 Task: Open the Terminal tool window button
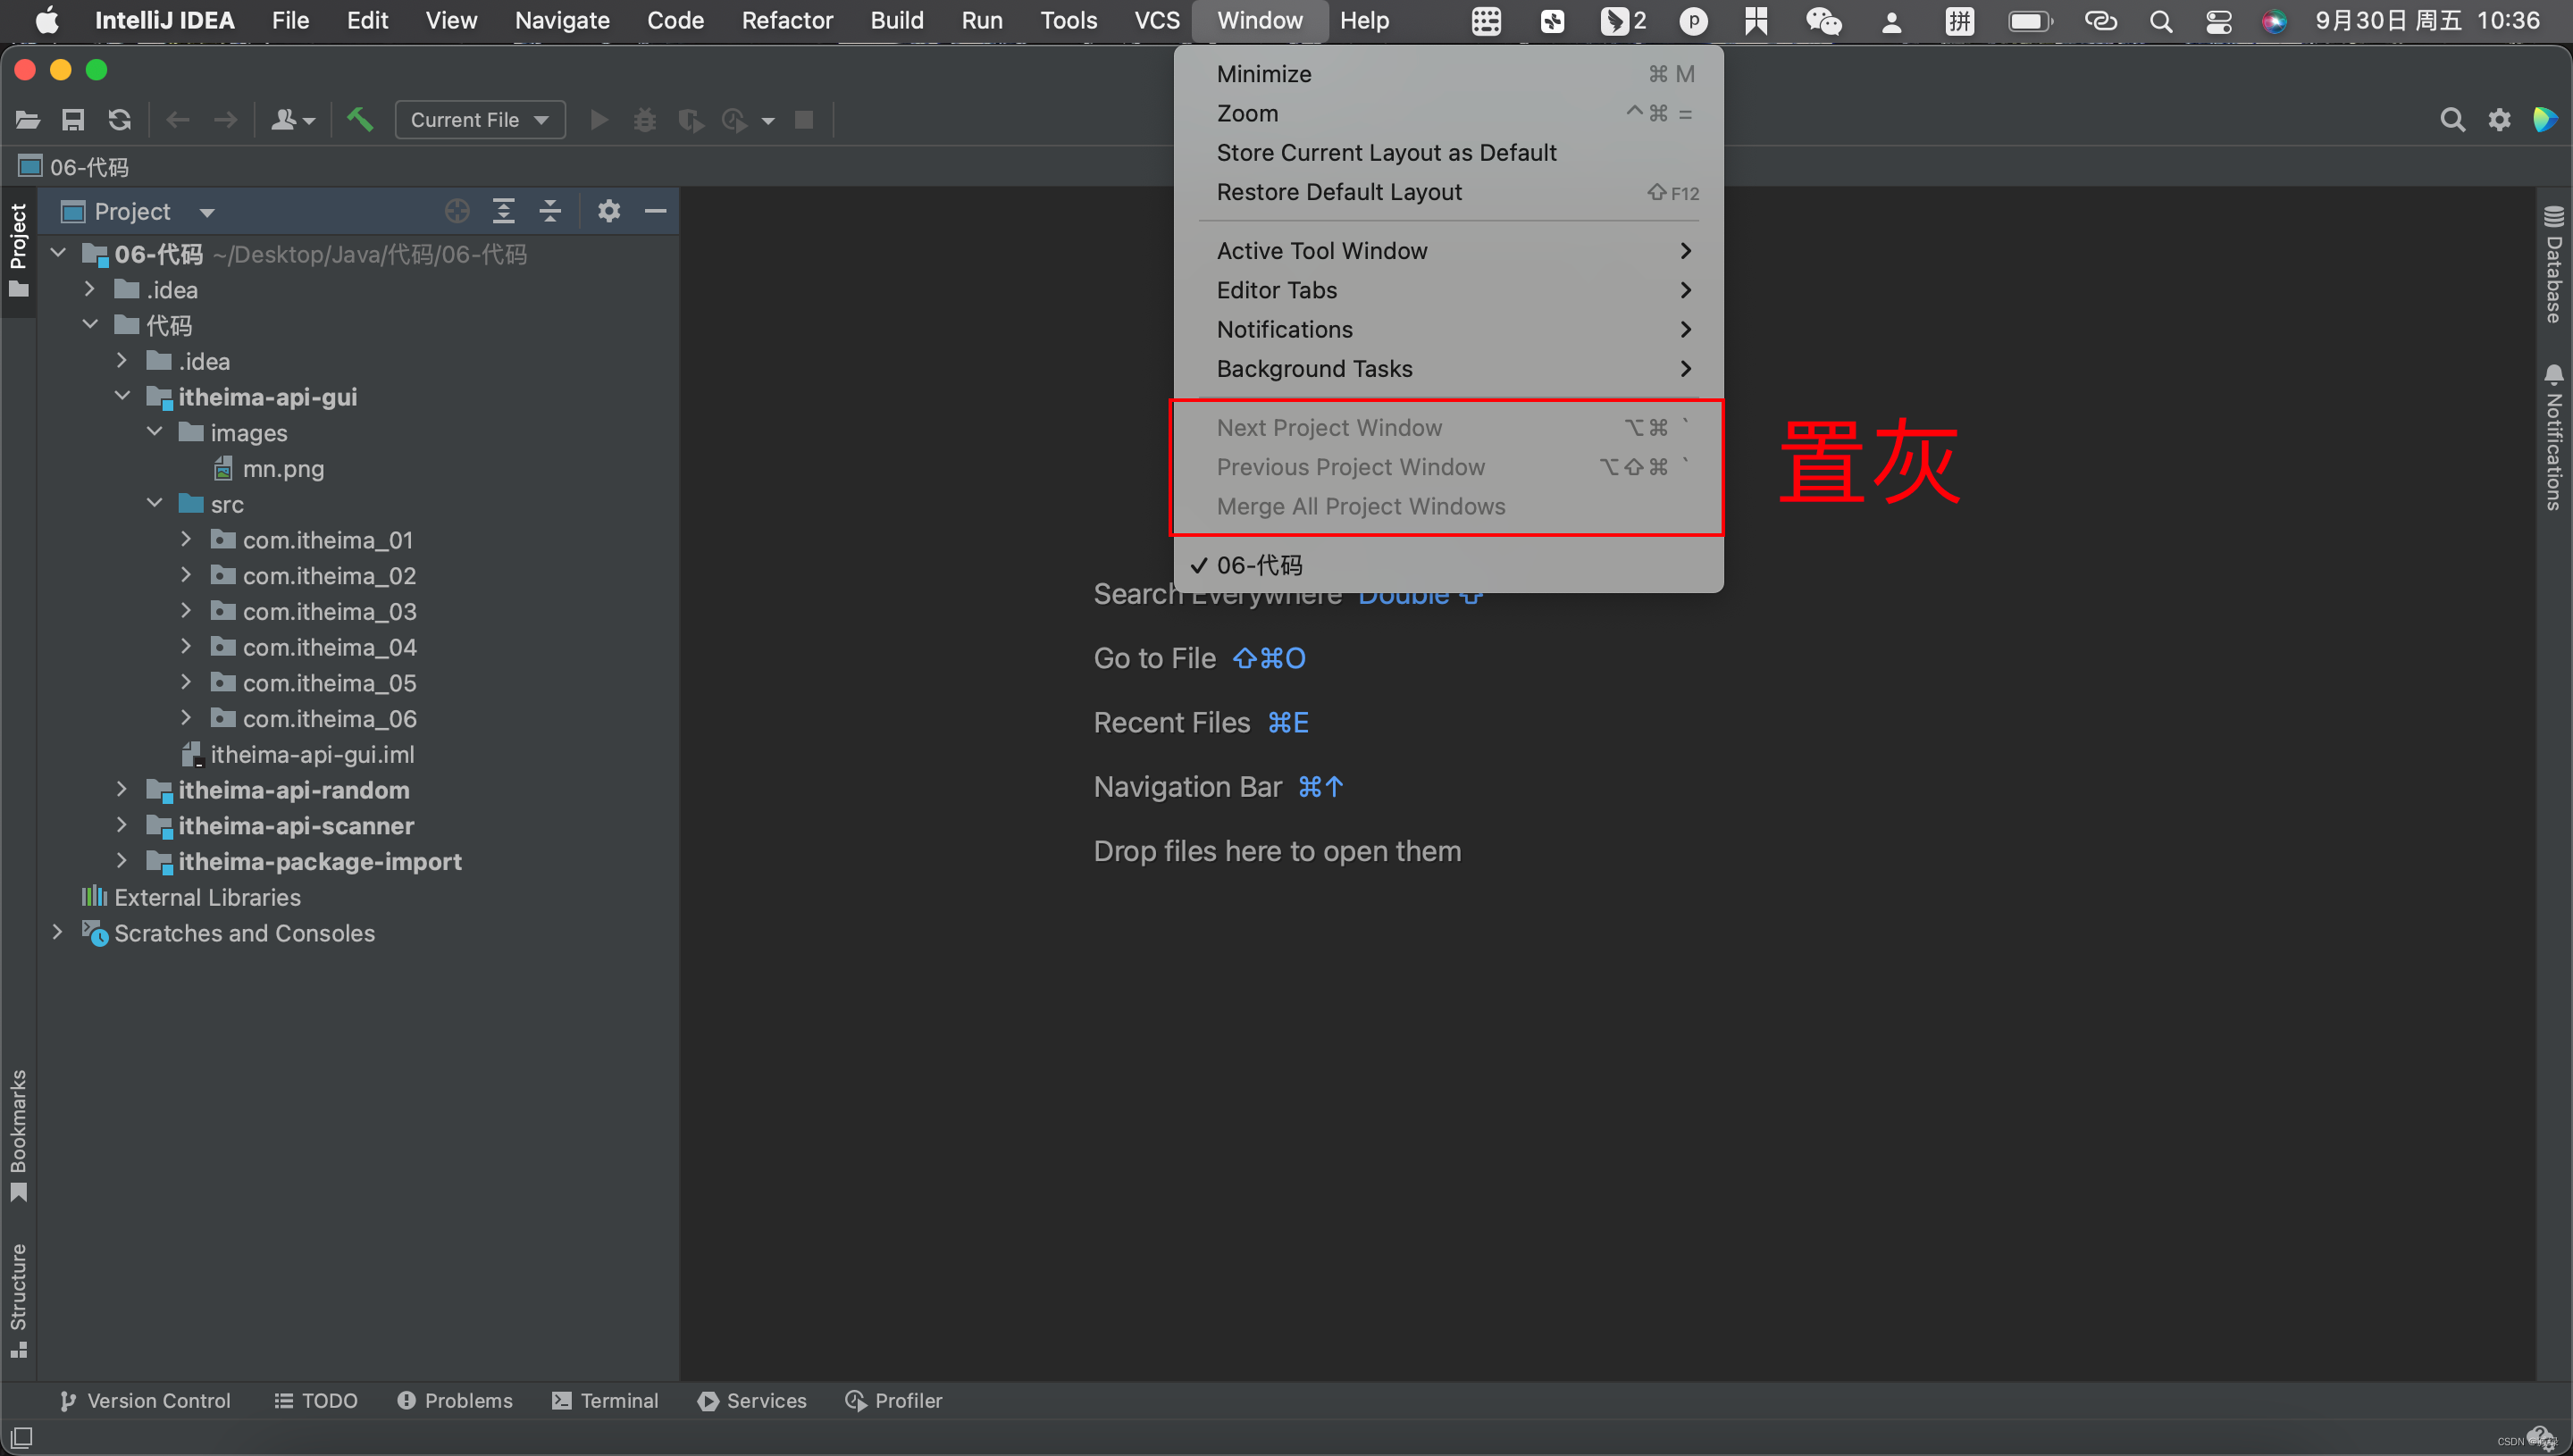pyautogui.click(x=605, y=1400)
